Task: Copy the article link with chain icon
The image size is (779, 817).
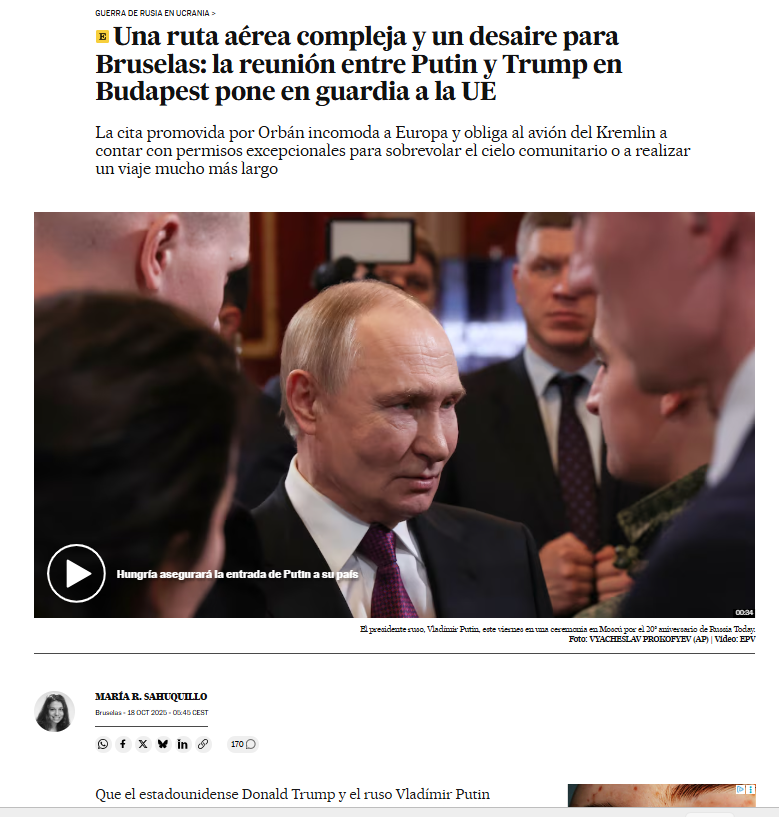Action: pyautogui.click(x=203, y=744)
